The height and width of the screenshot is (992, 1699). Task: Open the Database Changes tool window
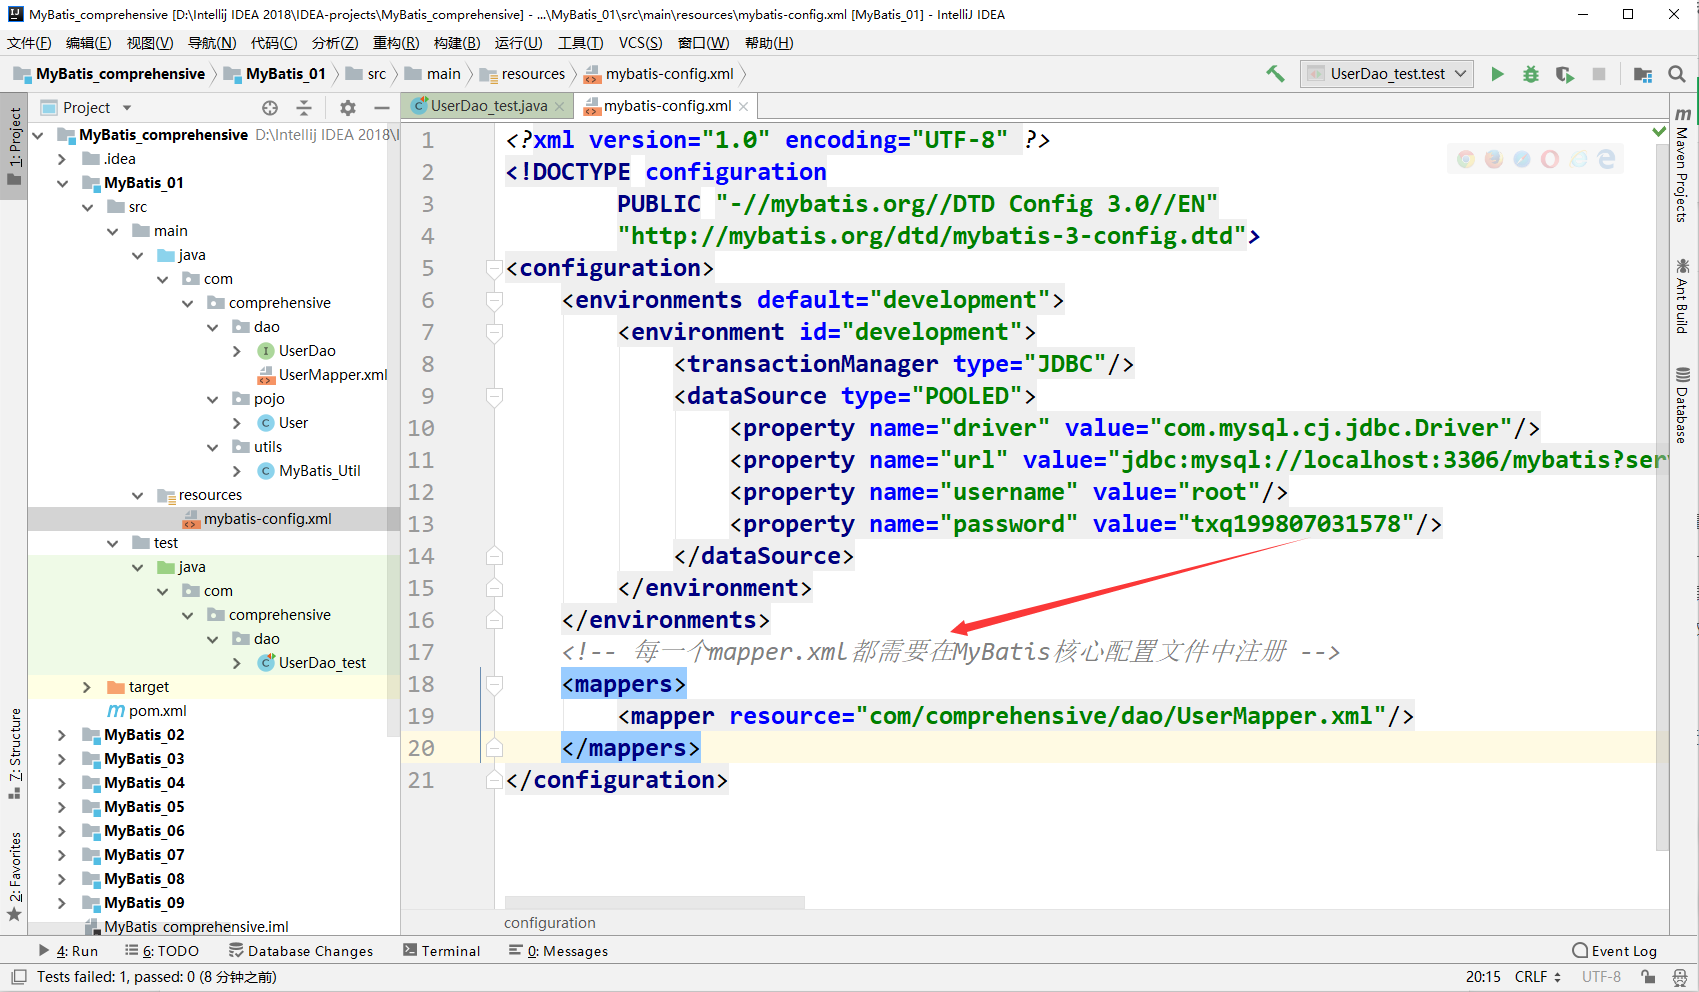(x=301, y=951)
